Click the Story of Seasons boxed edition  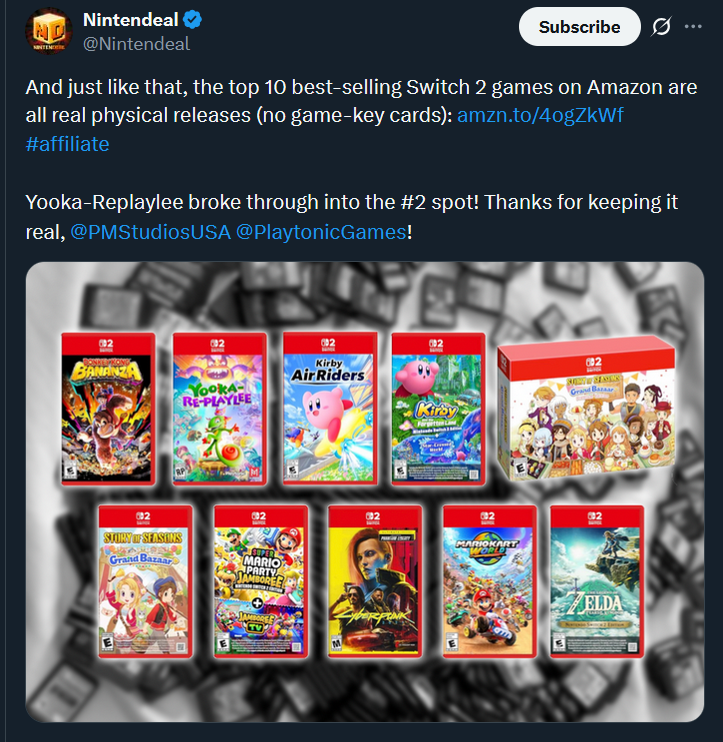coord(586,408)
